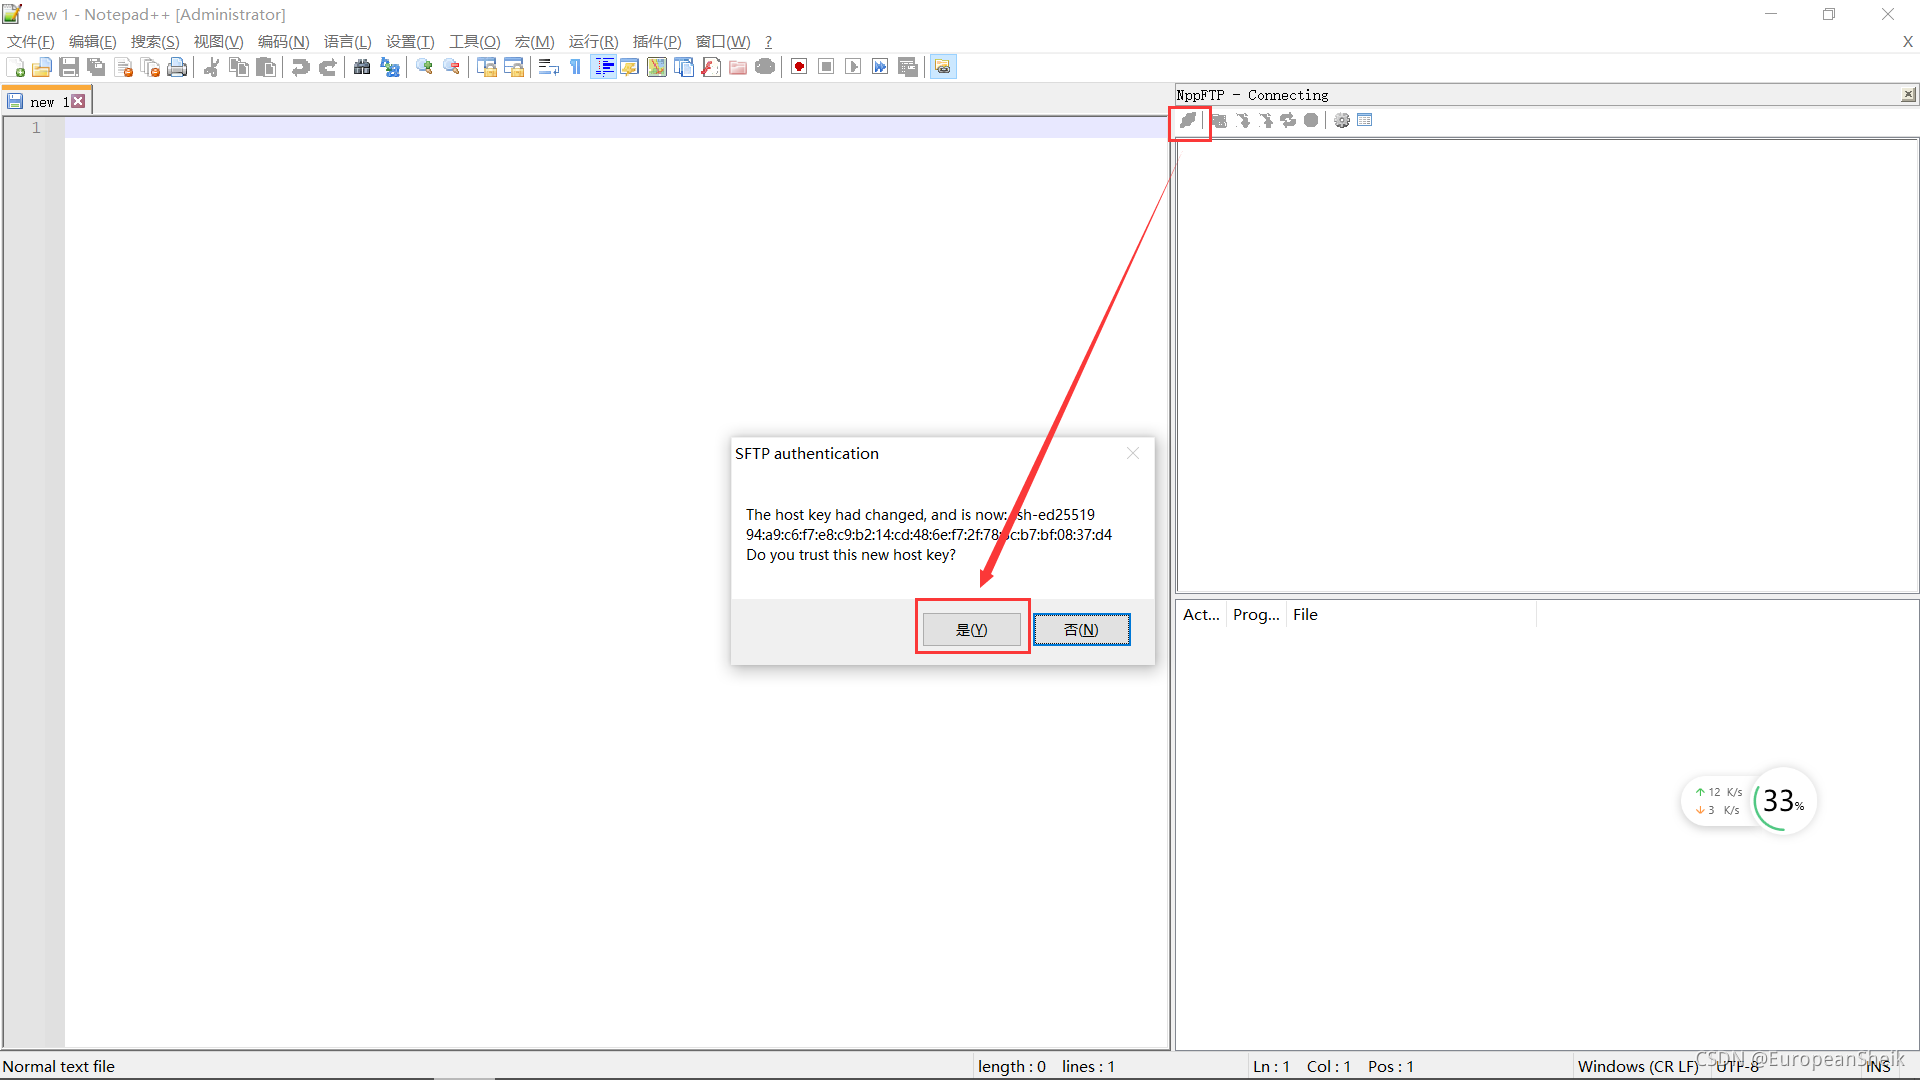Image resolution: width=1920 pixels, height=1080 pixels.
Task: Click NppFTP open directory icon
Action: tap(1219, 120)
